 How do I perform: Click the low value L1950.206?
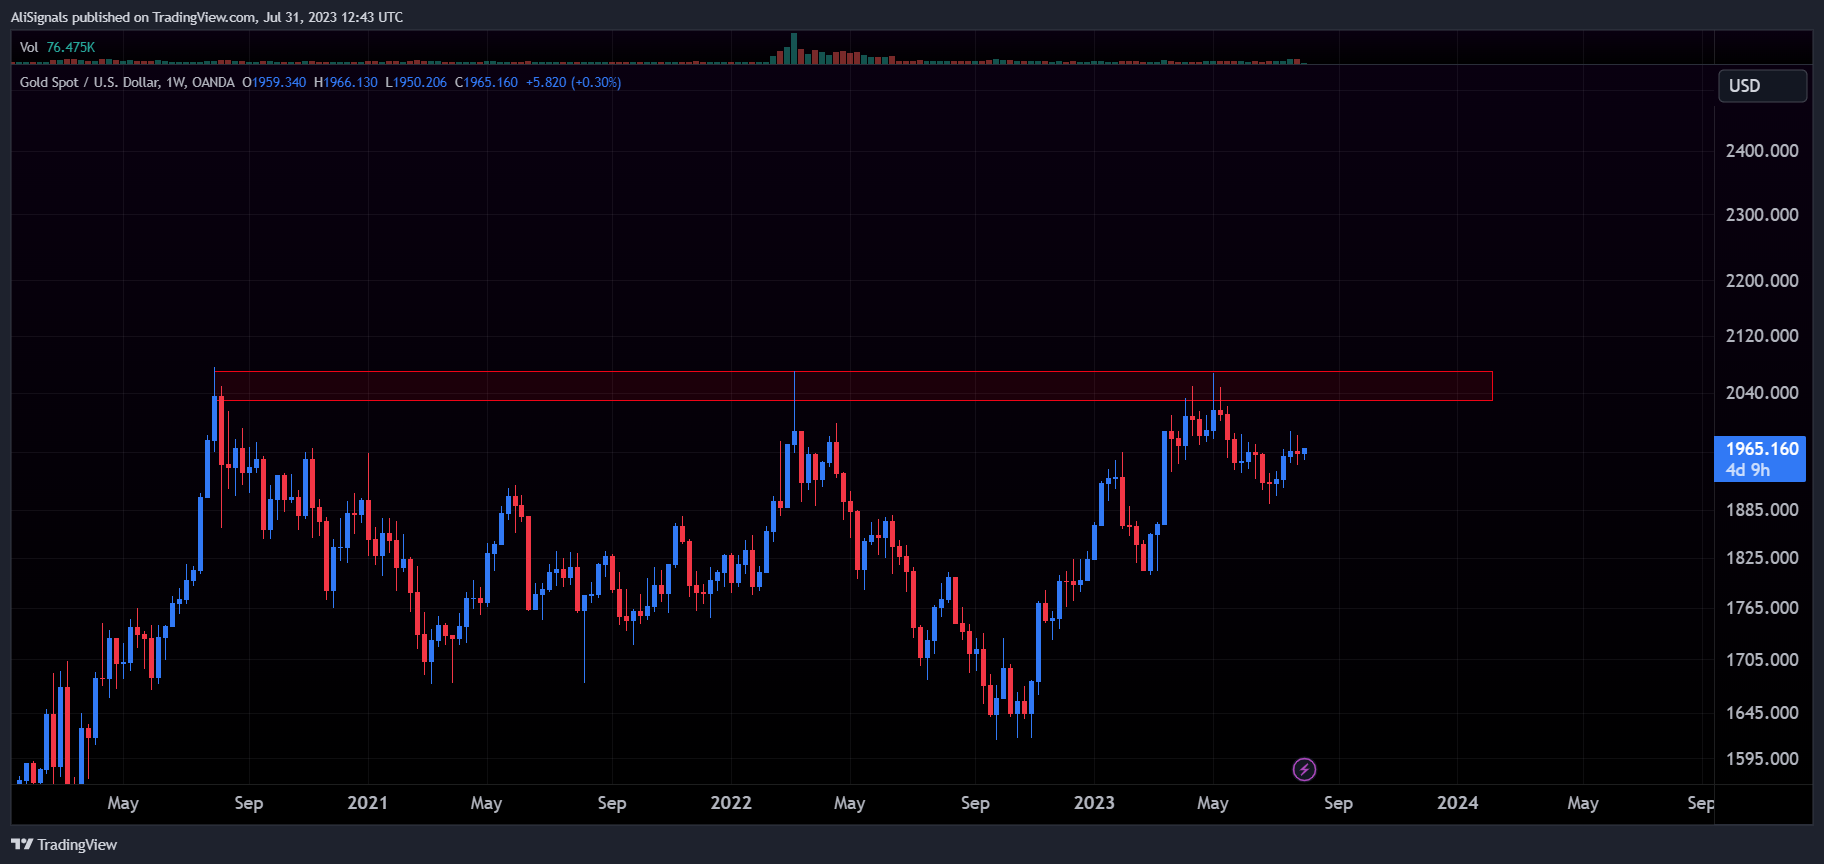[x=416, y=82]
